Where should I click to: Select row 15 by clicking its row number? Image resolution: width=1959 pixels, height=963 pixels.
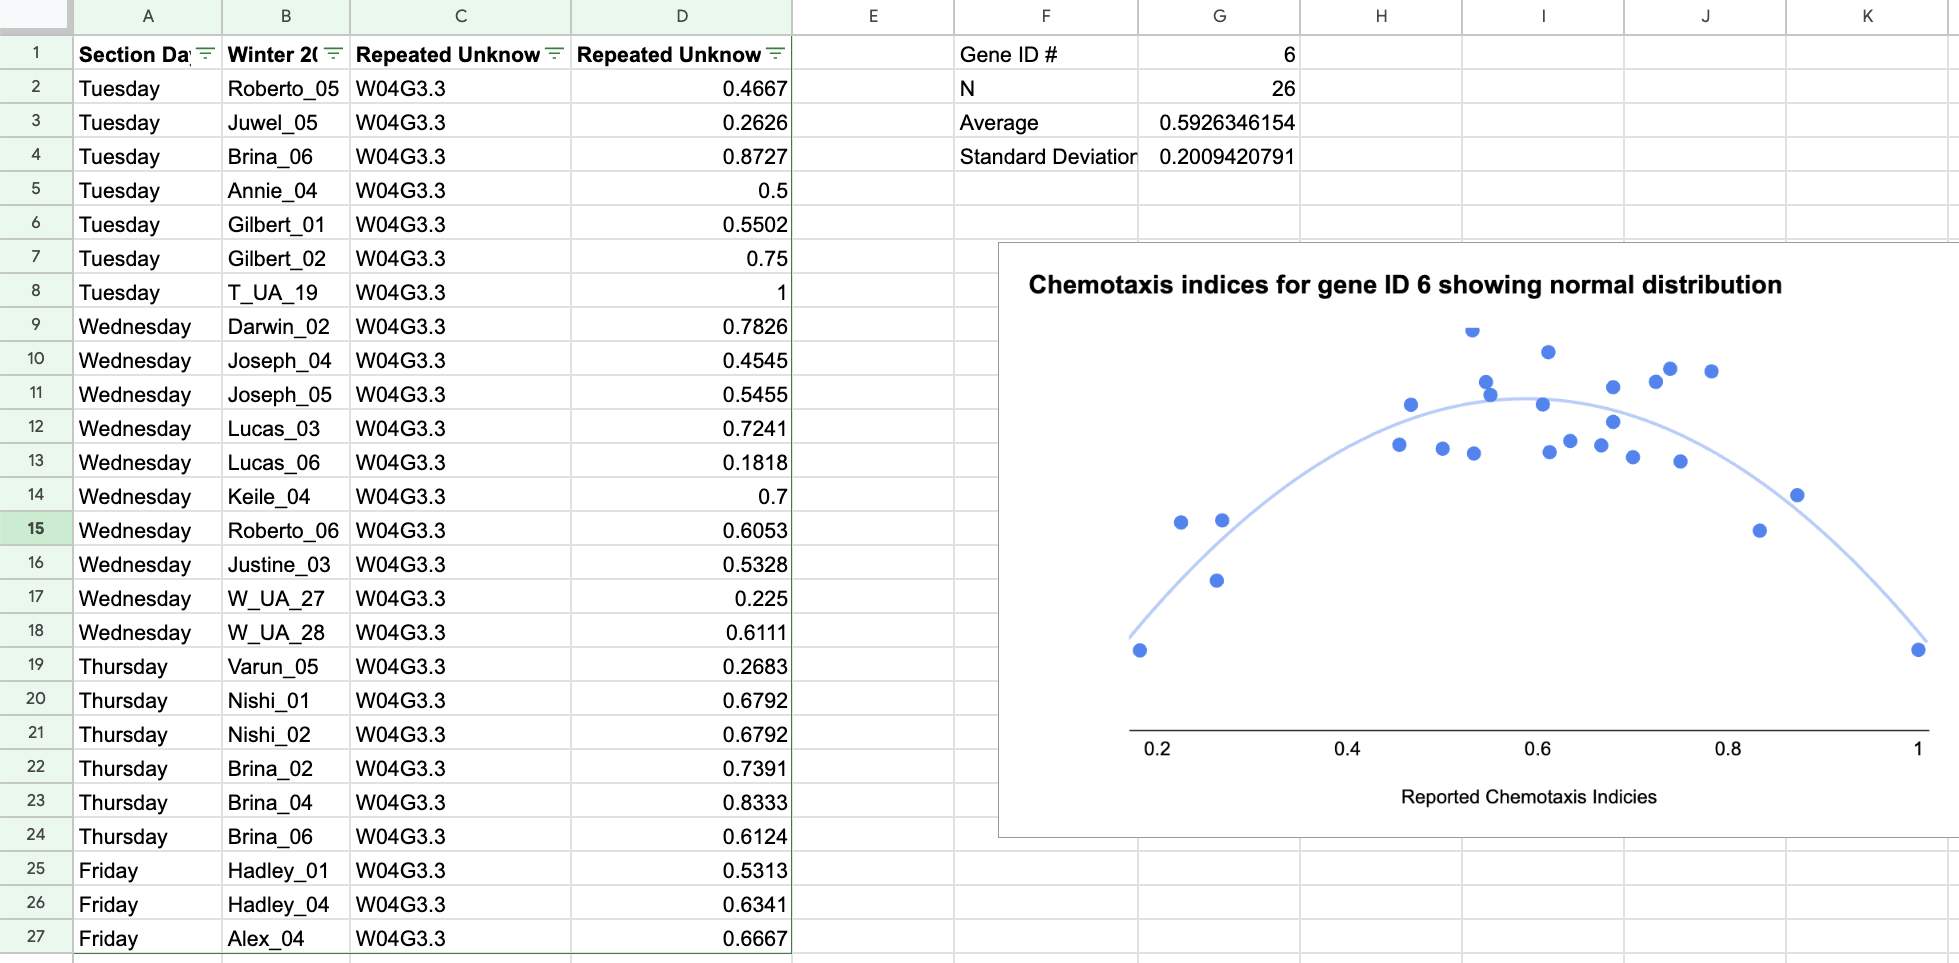35,530
